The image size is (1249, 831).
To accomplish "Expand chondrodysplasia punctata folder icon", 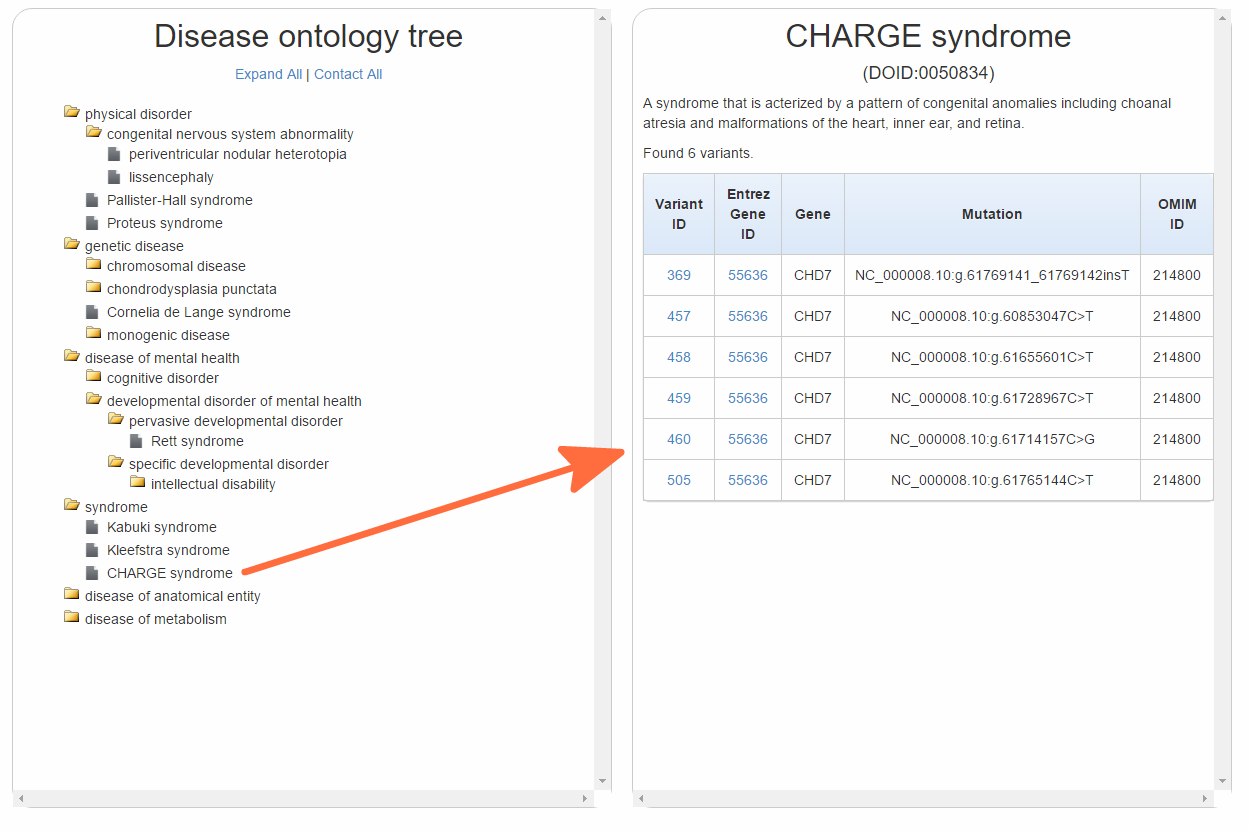I will pos(93,288).
